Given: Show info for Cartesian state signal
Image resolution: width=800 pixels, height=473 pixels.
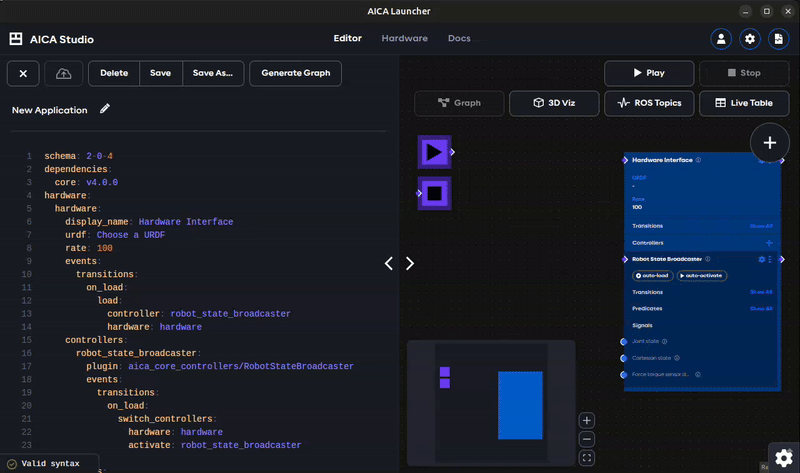Looking at the screenshot, I should click(677, 358).
